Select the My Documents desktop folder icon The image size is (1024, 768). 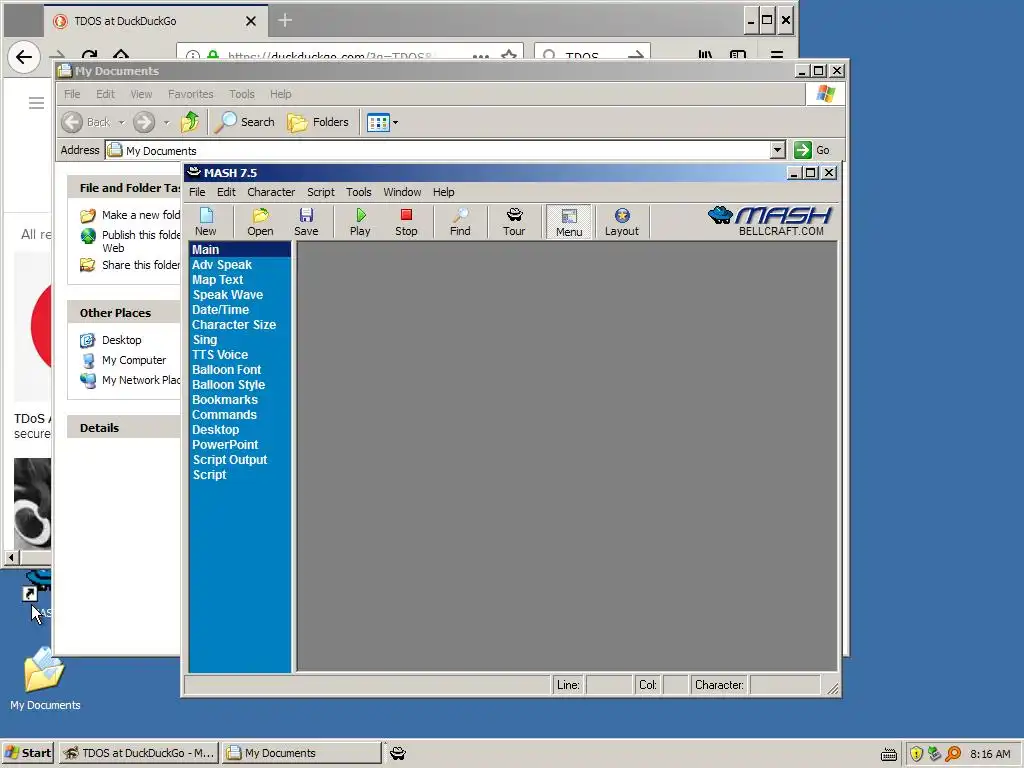45,678
